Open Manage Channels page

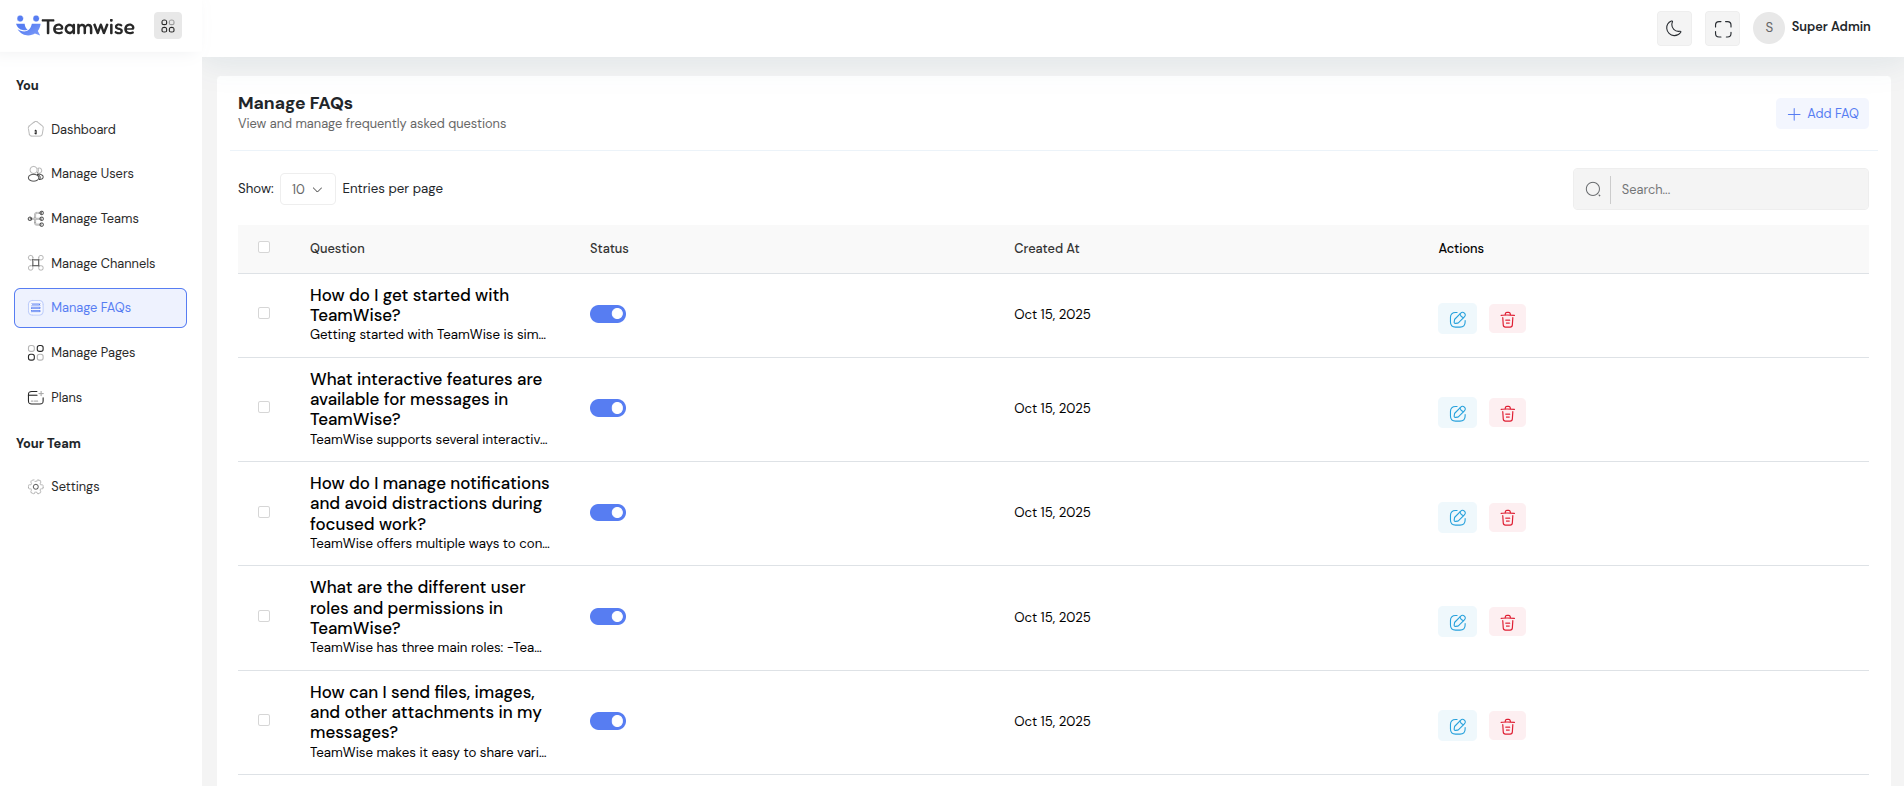pos(103,264)
